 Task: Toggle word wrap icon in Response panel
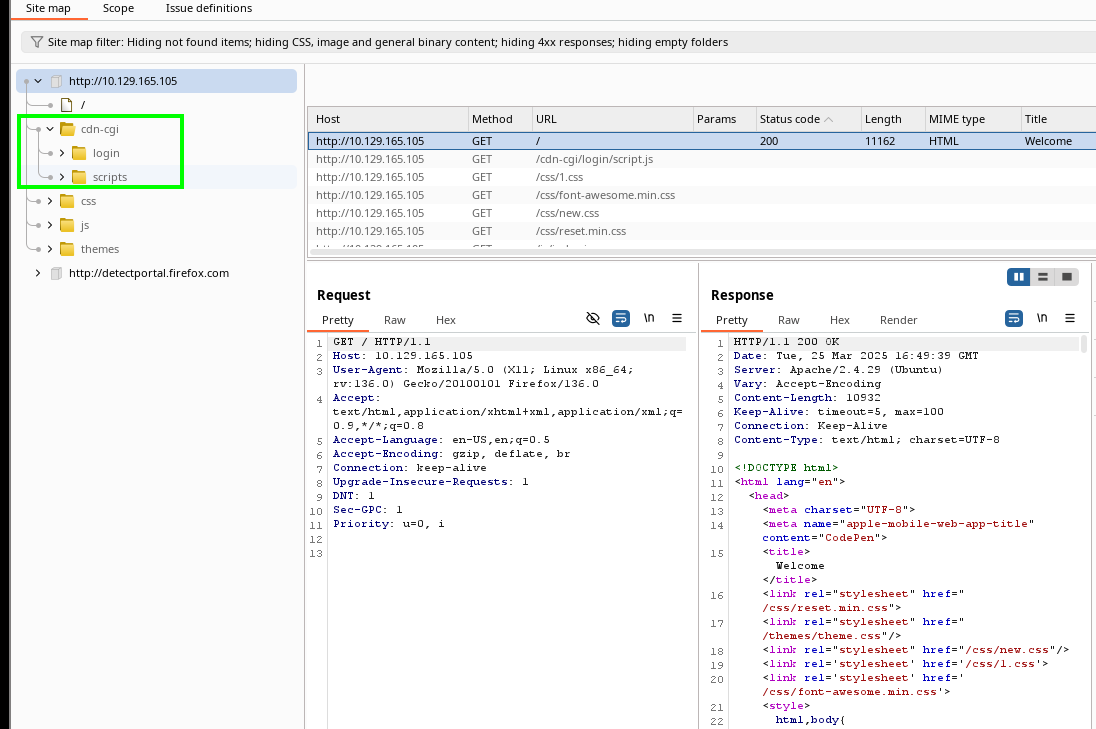[x=1014, y=318]
